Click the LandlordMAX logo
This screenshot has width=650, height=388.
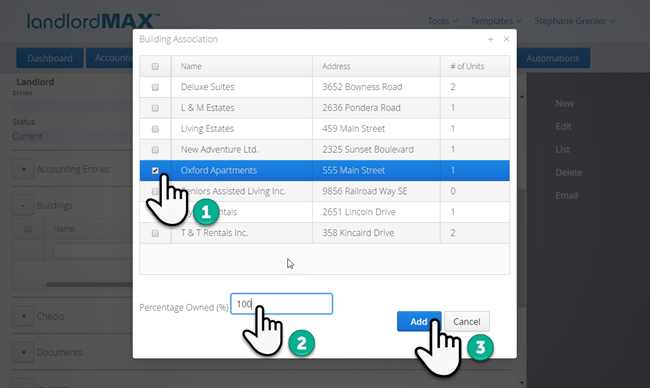93,21
